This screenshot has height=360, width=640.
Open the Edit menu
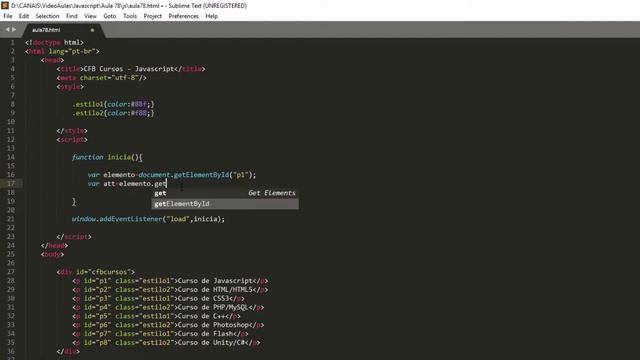coord(24,16)
